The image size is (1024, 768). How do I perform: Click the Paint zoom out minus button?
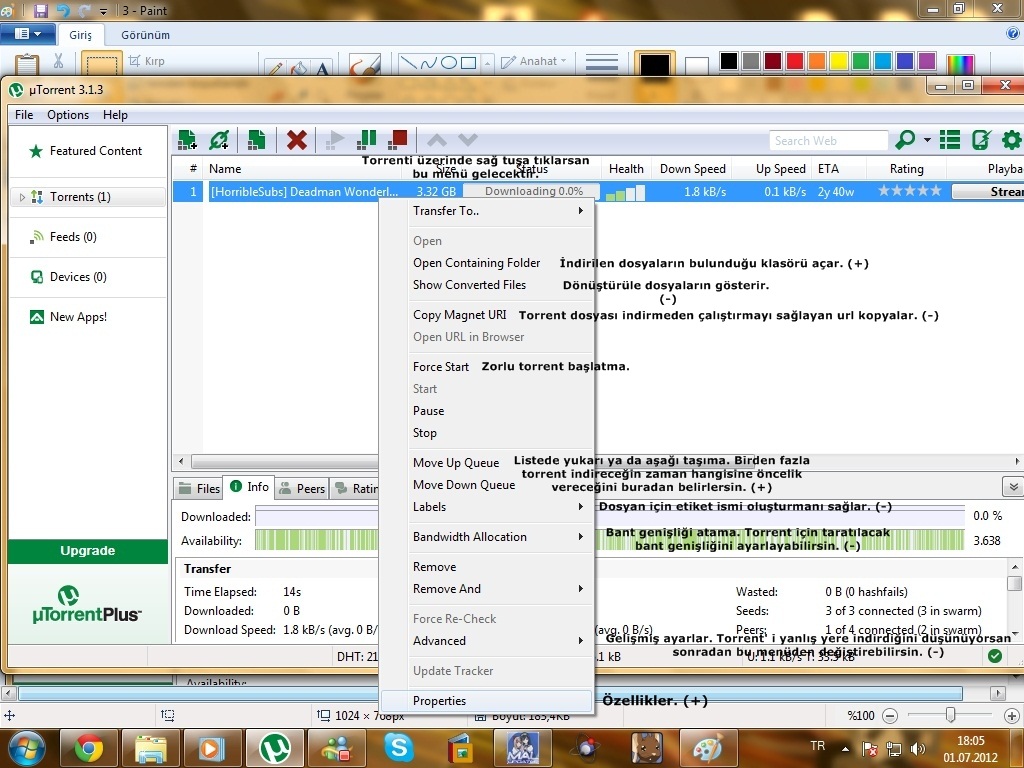[890, 716]
